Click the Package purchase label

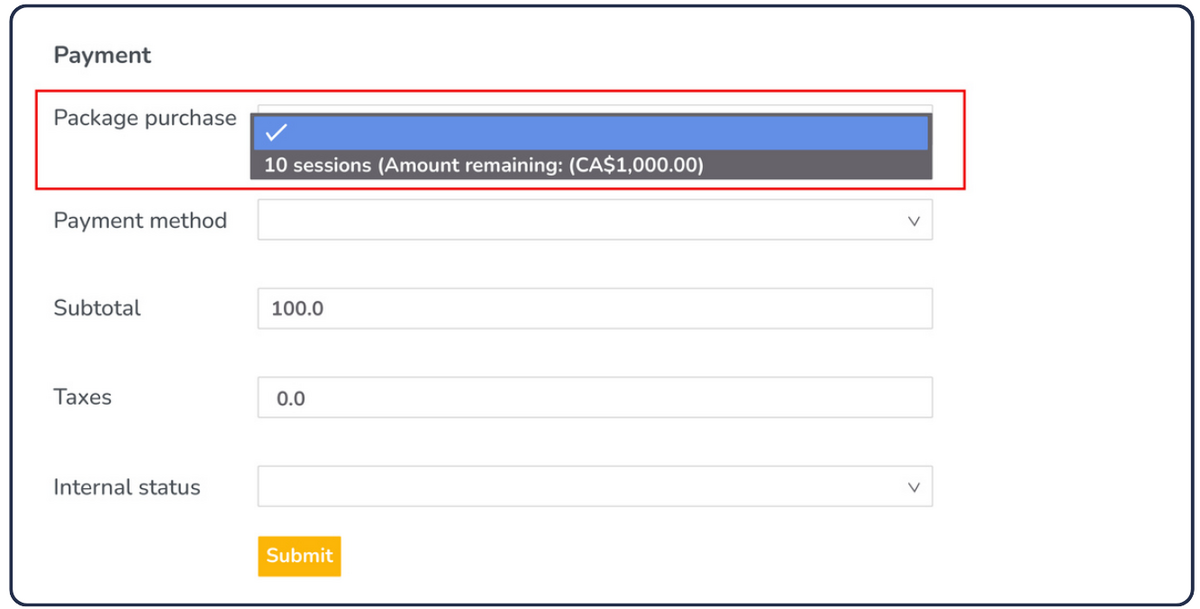(144, 118)
